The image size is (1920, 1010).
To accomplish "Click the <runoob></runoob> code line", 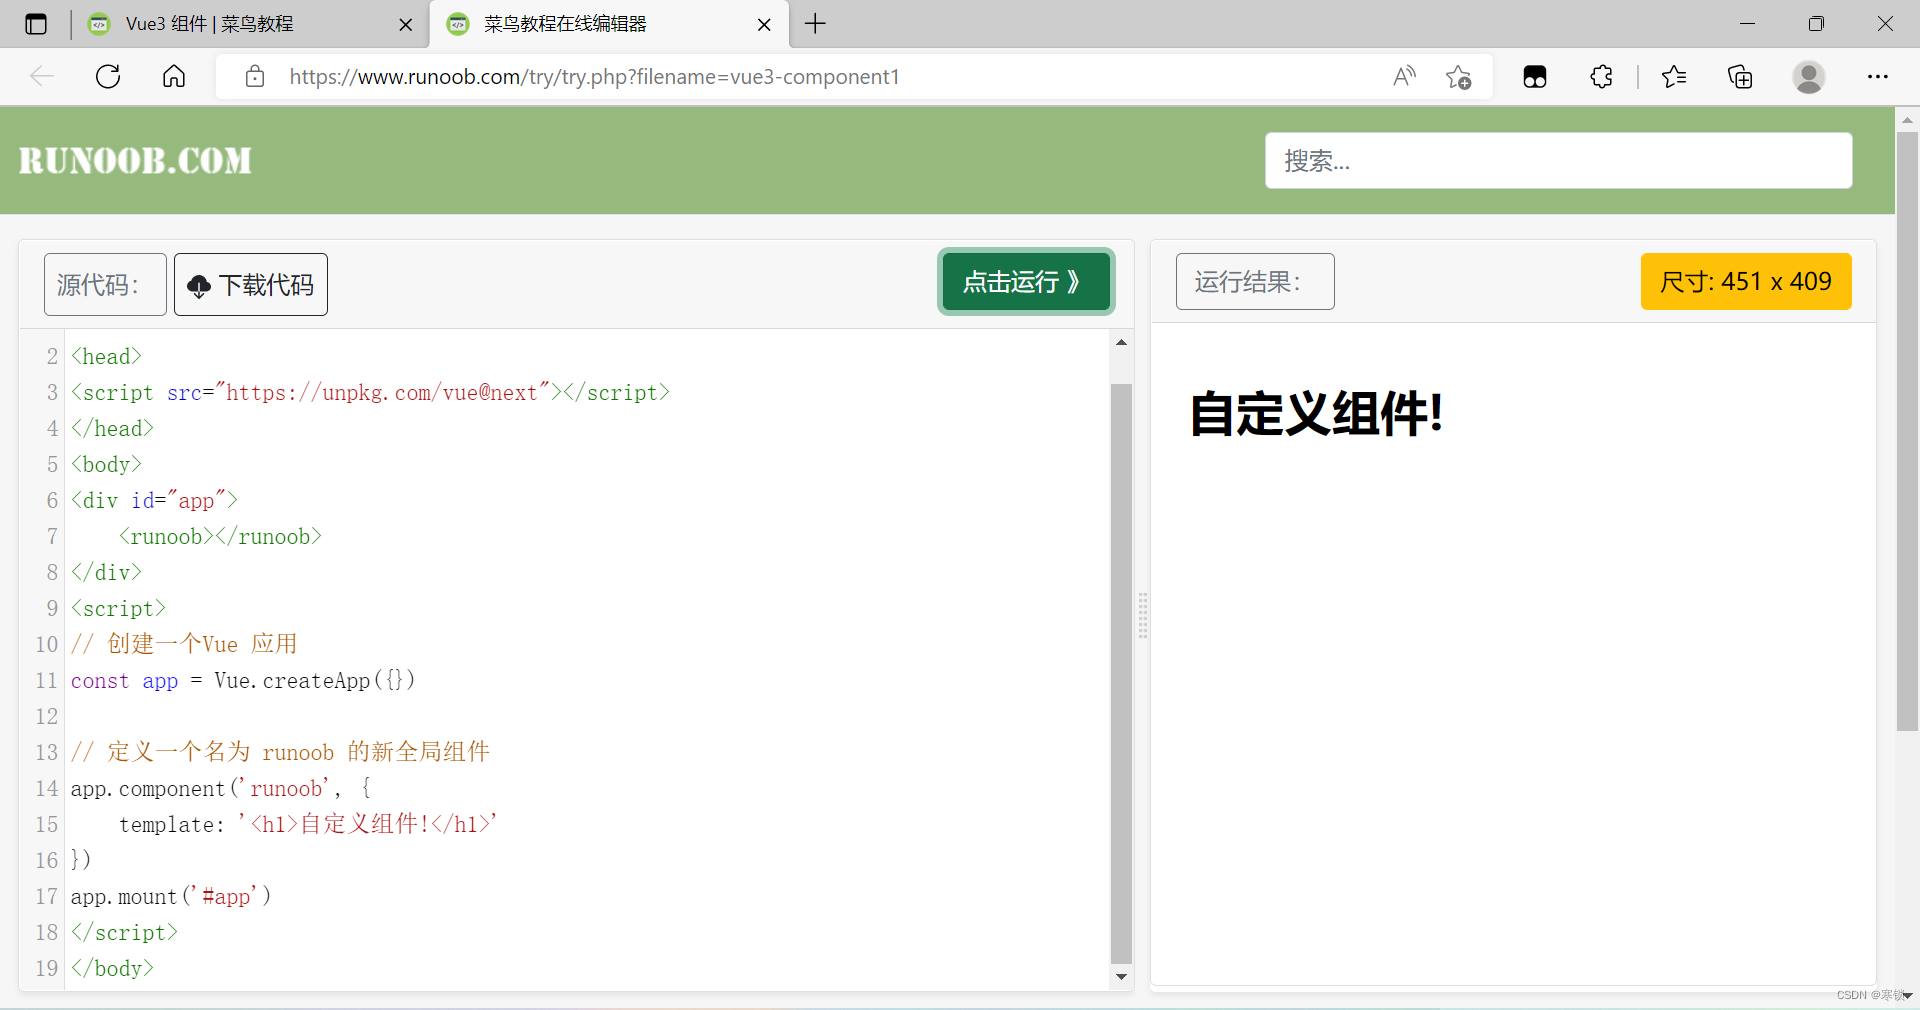I will tap(220, 536).
